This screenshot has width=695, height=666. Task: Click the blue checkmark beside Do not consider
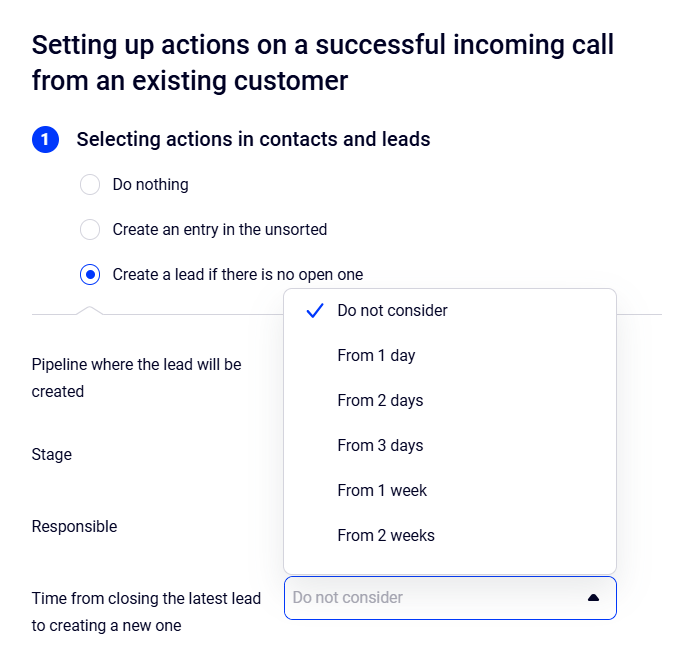315,311
